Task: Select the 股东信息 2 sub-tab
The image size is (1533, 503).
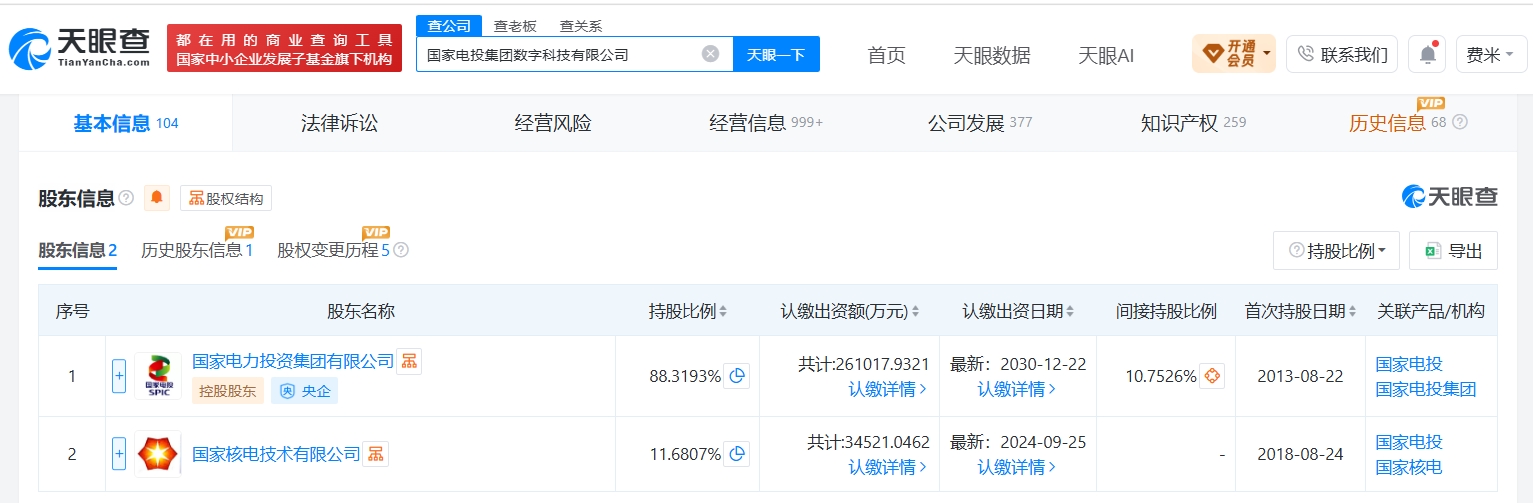Action: [77, 250]
